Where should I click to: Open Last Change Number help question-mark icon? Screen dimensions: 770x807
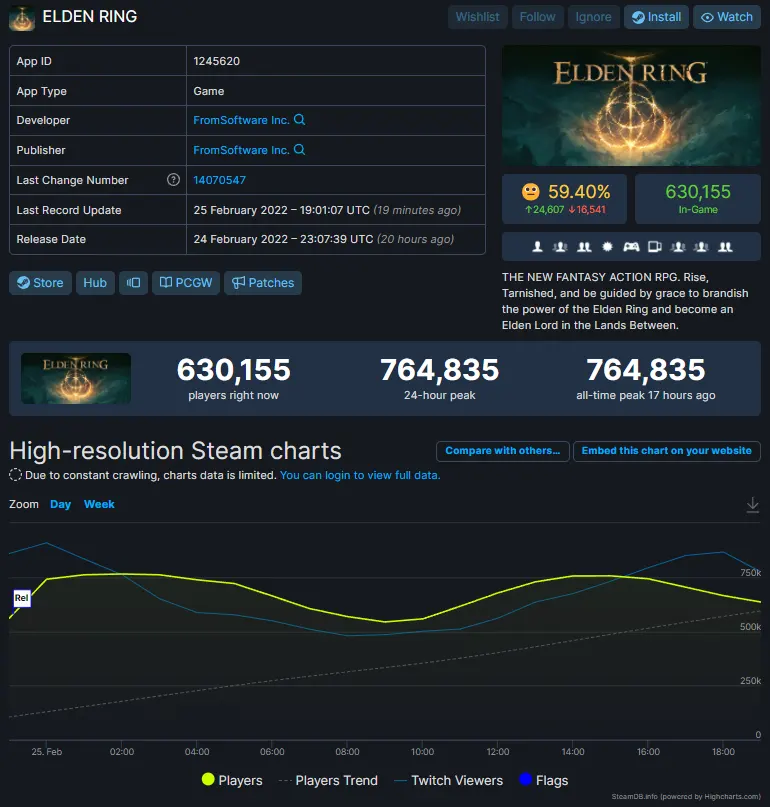(173, 180)
